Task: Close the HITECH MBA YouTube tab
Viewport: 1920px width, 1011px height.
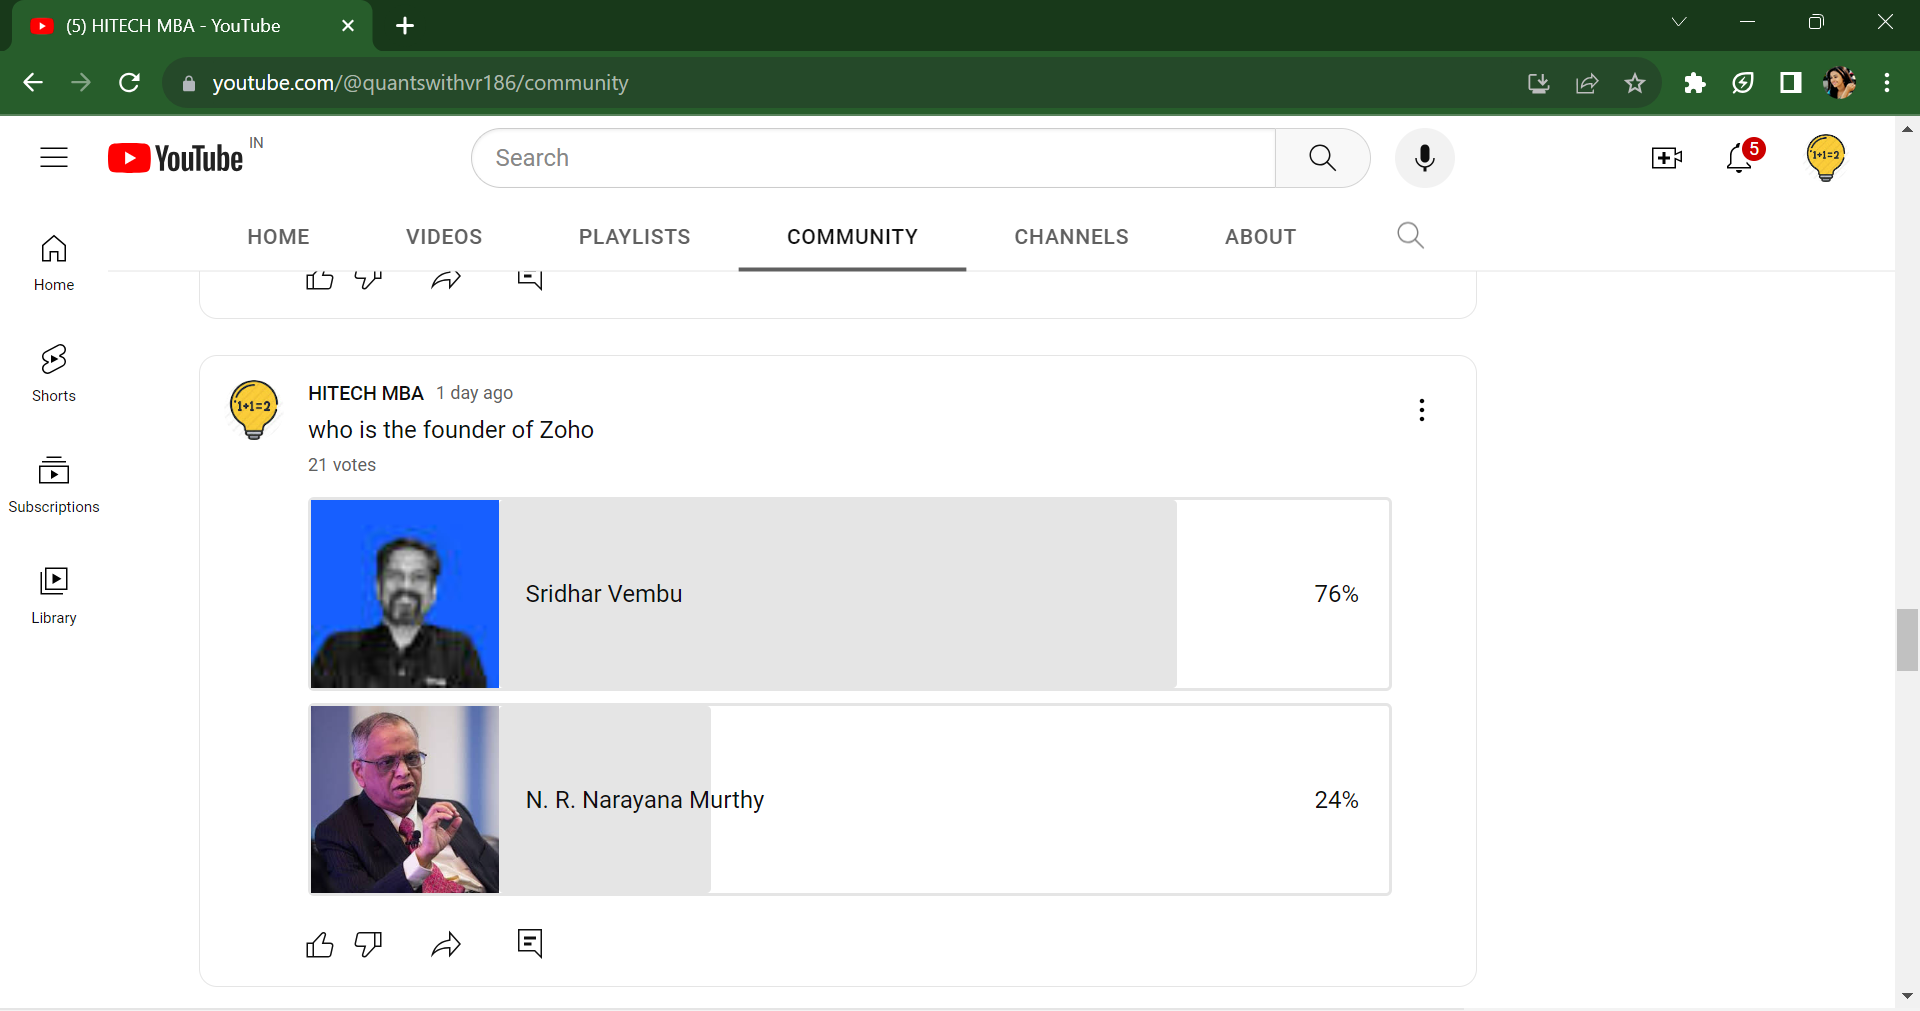Action: (x=348, y=26)
